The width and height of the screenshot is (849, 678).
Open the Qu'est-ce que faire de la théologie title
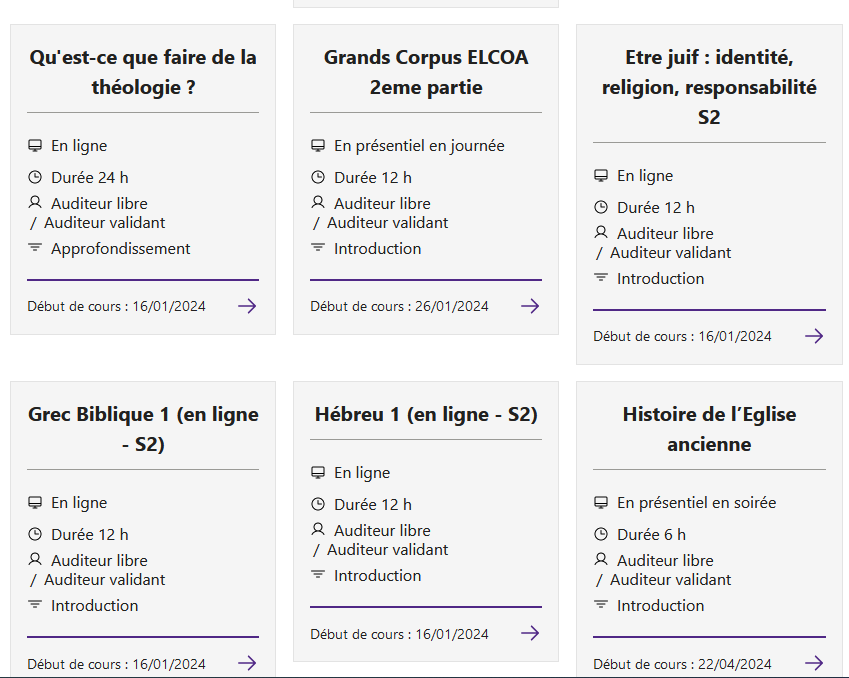pos(143,72)
